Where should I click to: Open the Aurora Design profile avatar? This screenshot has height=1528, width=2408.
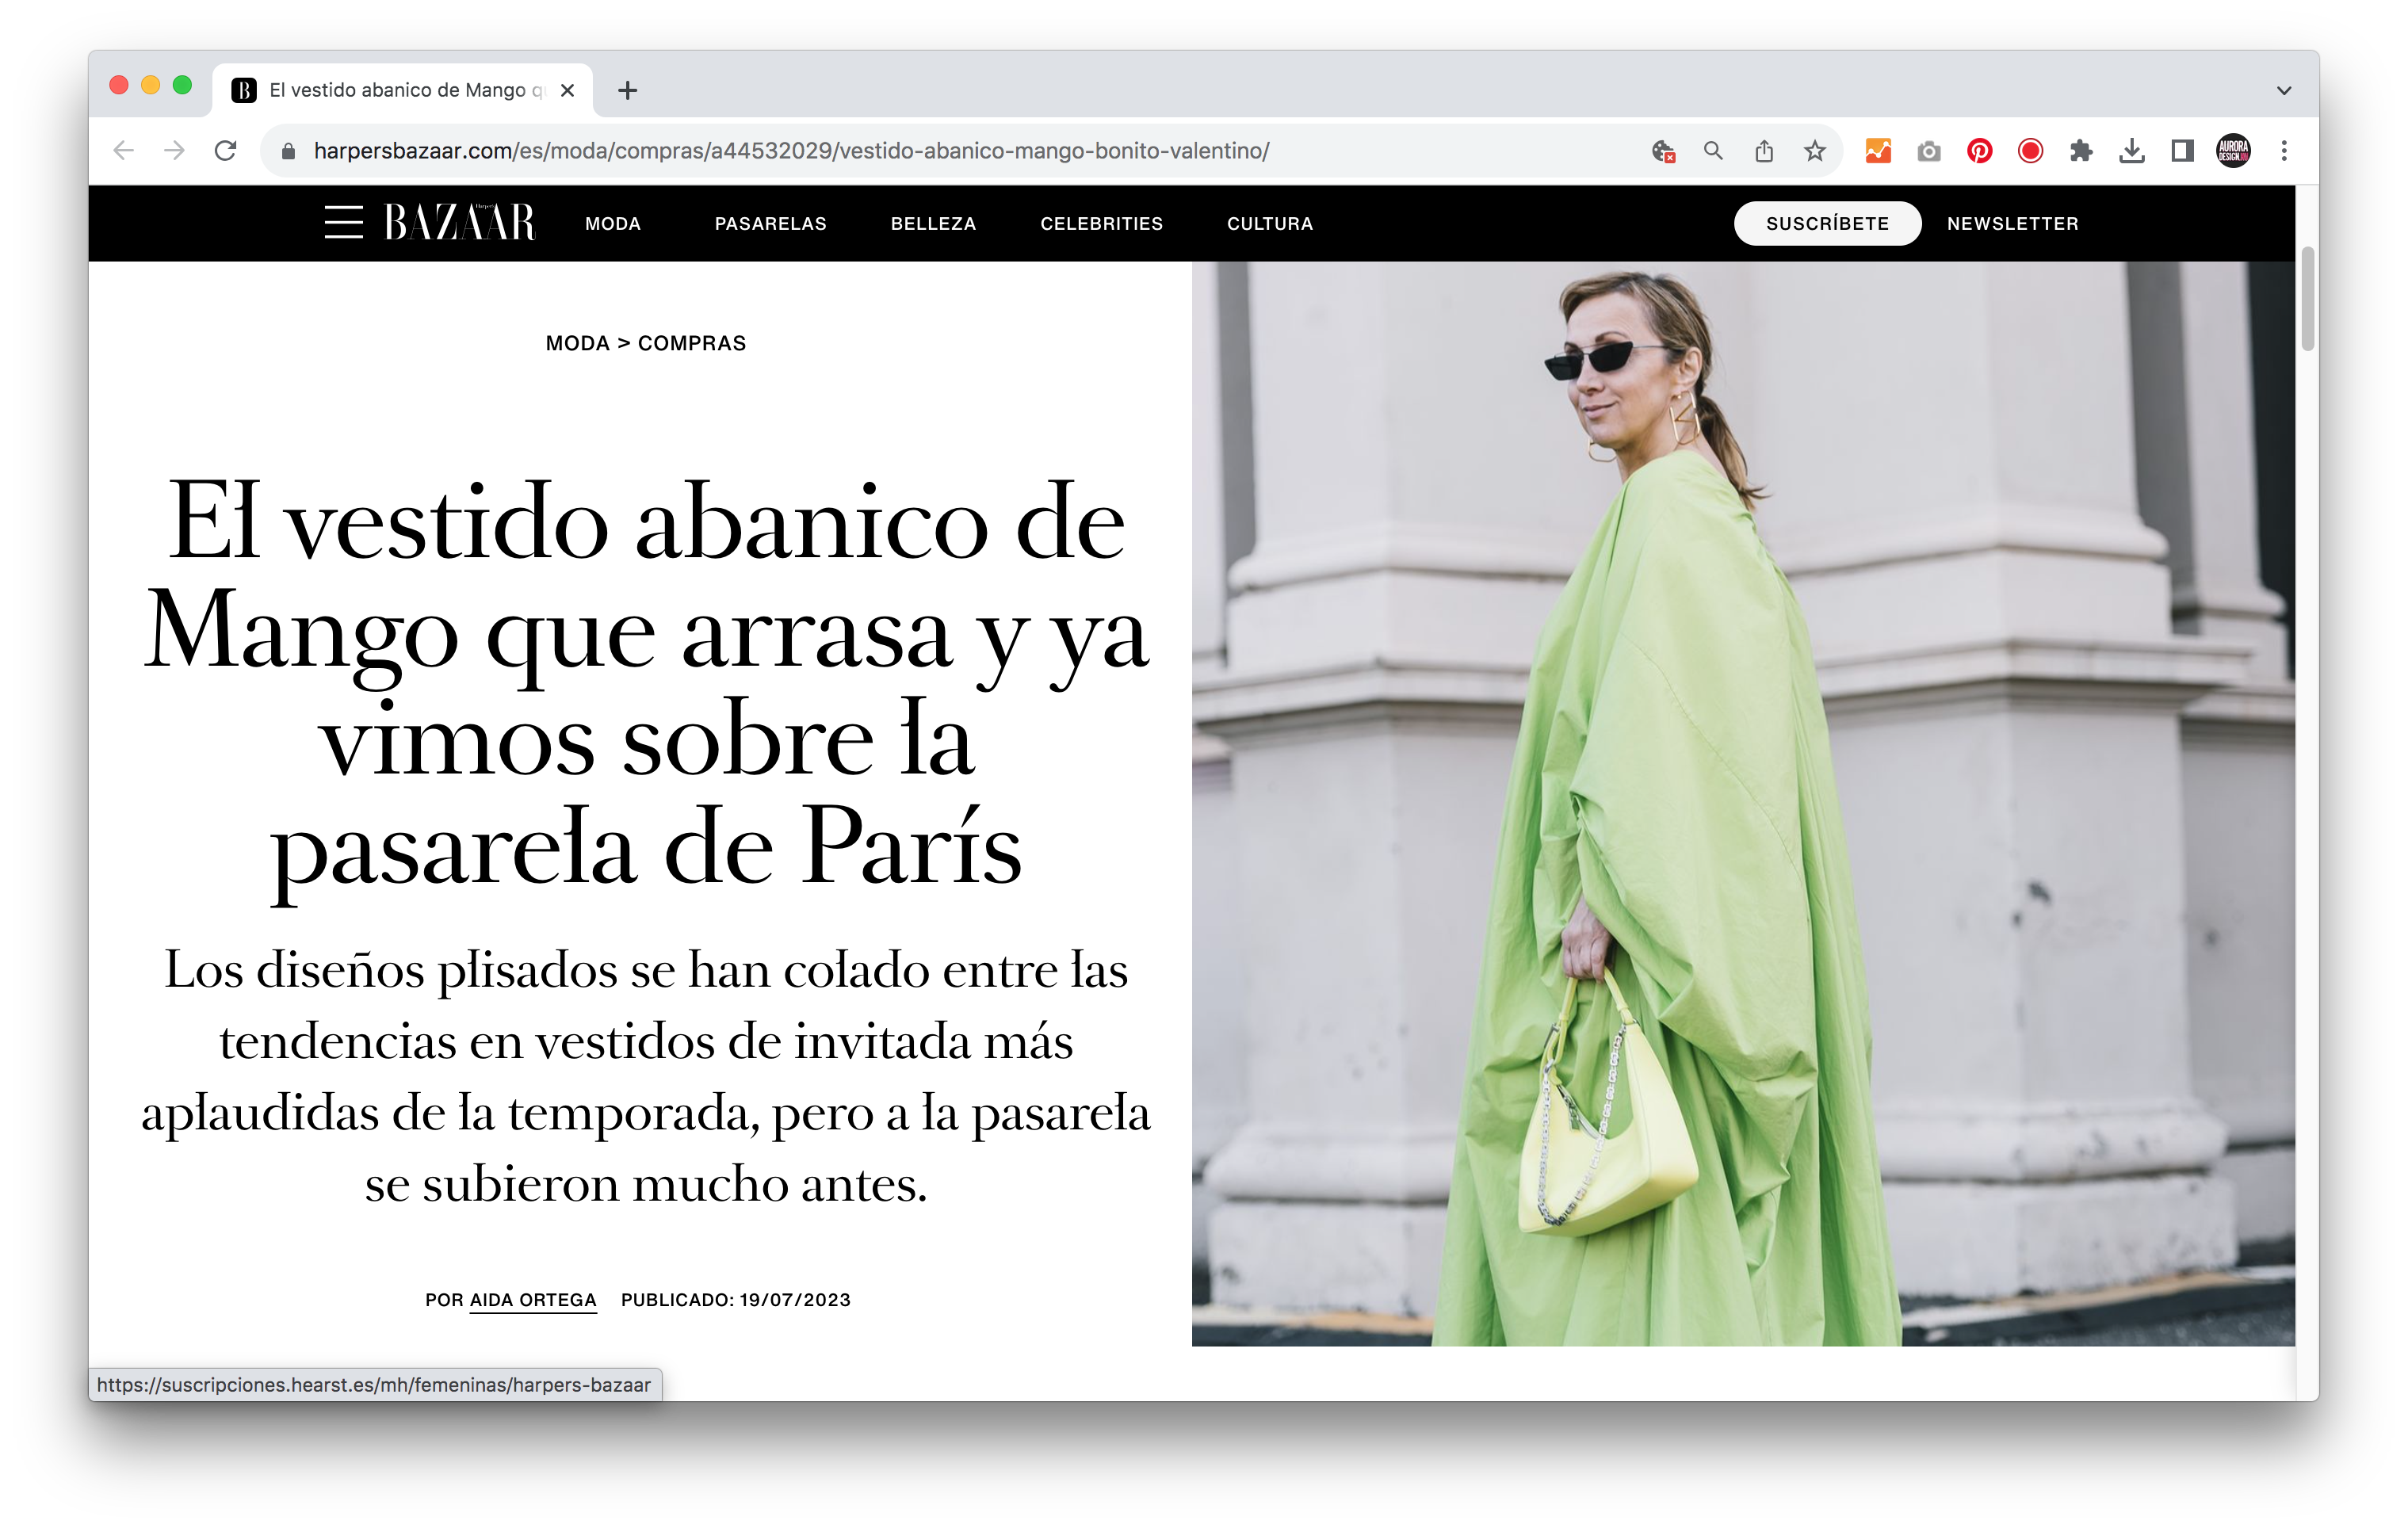2233,151
